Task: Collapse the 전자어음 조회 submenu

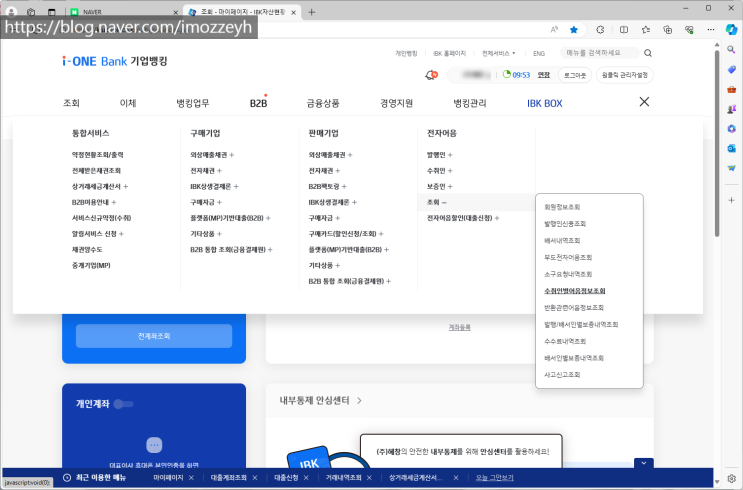Action: (x=444, y=202)
